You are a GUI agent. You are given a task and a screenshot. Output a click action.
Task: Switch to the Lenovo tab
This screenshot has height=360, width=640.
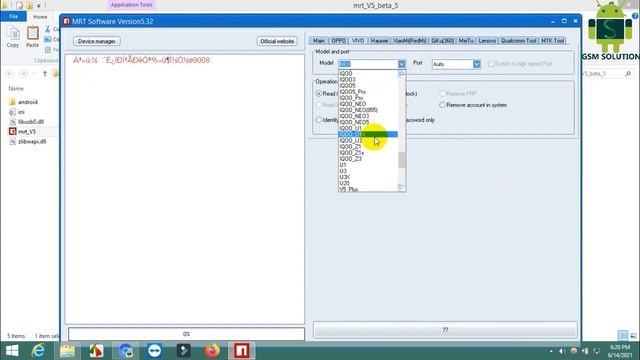tap(487, 41)
